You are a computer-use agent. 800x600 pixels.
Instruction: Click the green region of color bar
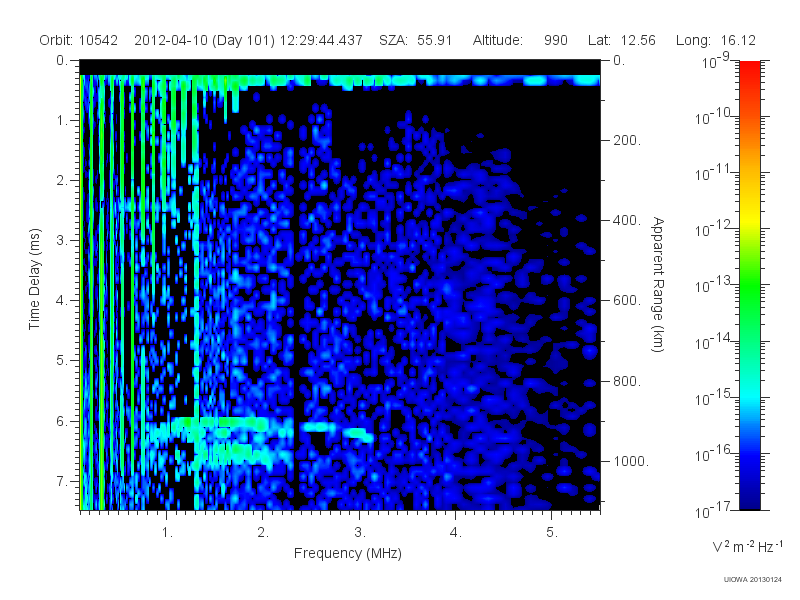coord(749,301)
